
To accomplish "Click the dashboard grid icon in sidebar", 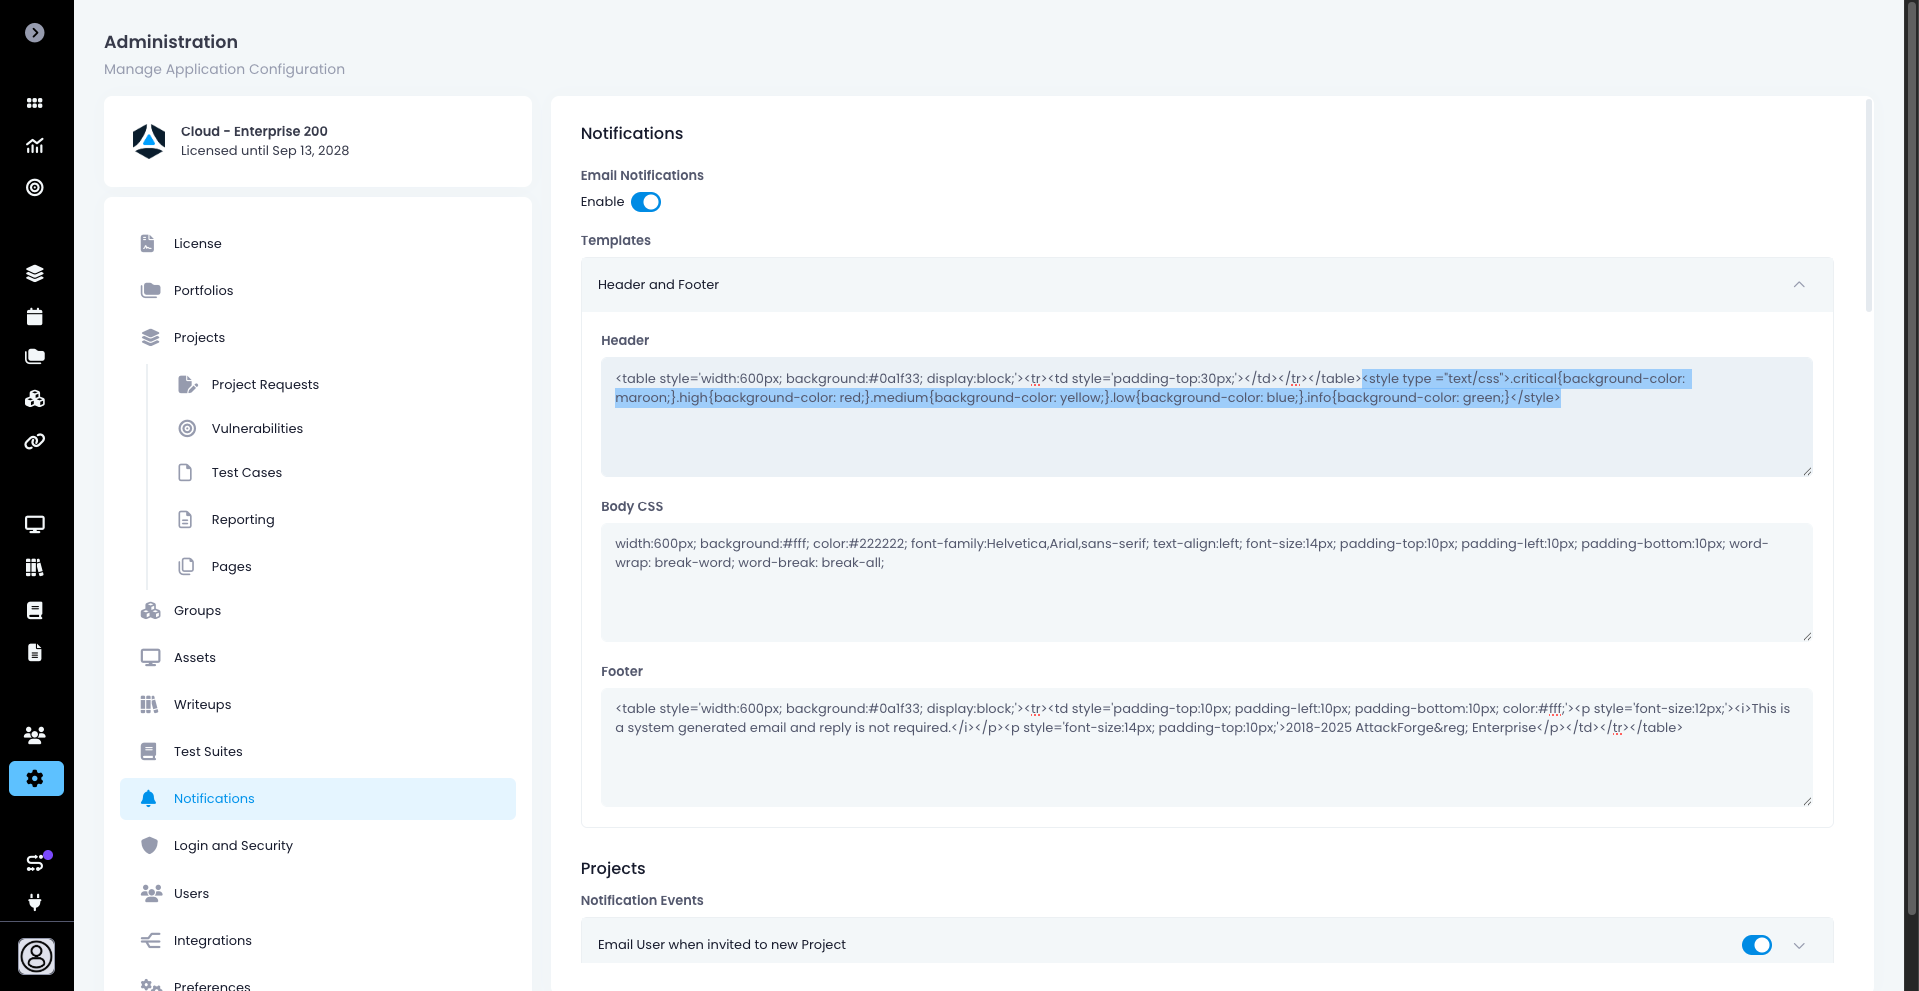I will point(35,103).
